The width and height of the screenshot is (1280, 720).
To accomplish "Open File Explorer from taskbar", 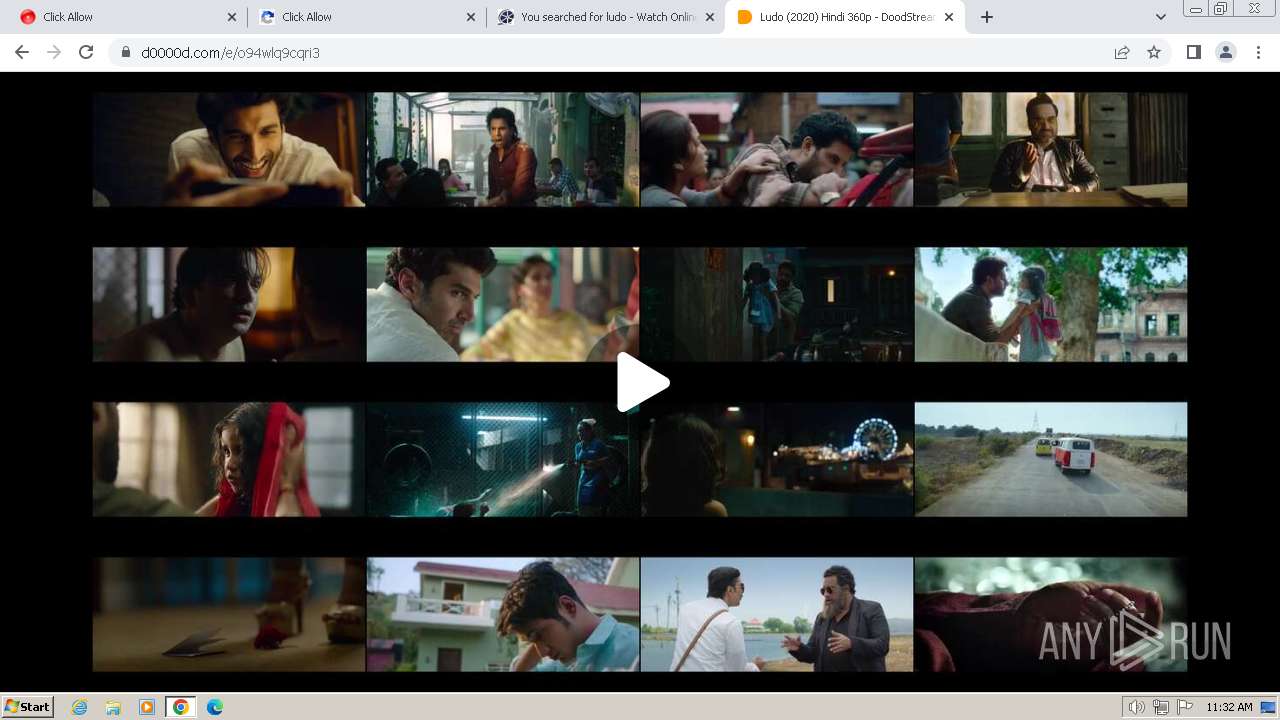I will tap(113, 707).
